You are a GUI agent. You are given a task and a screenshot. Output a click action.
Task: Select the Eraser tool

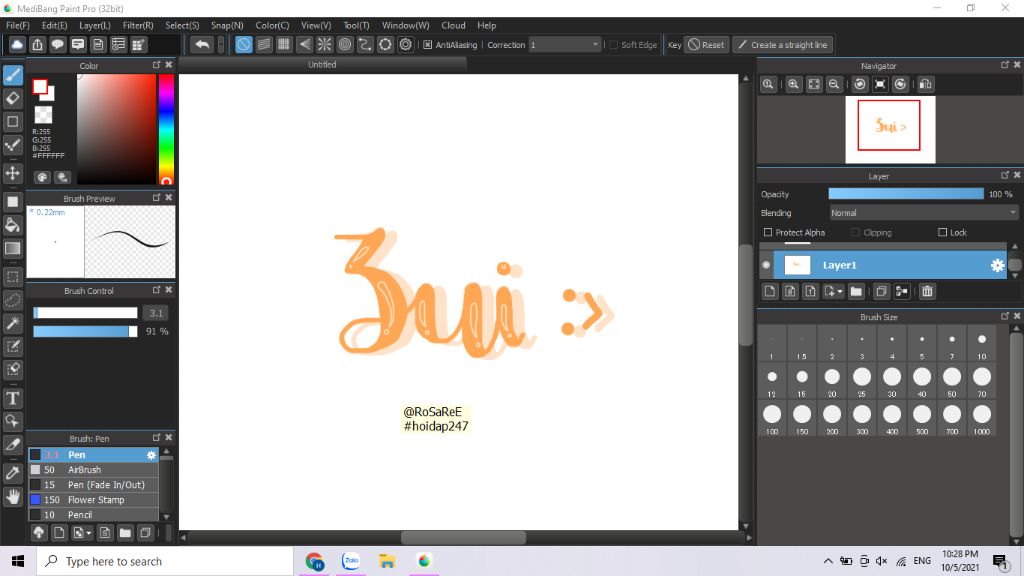coord(13,99)
